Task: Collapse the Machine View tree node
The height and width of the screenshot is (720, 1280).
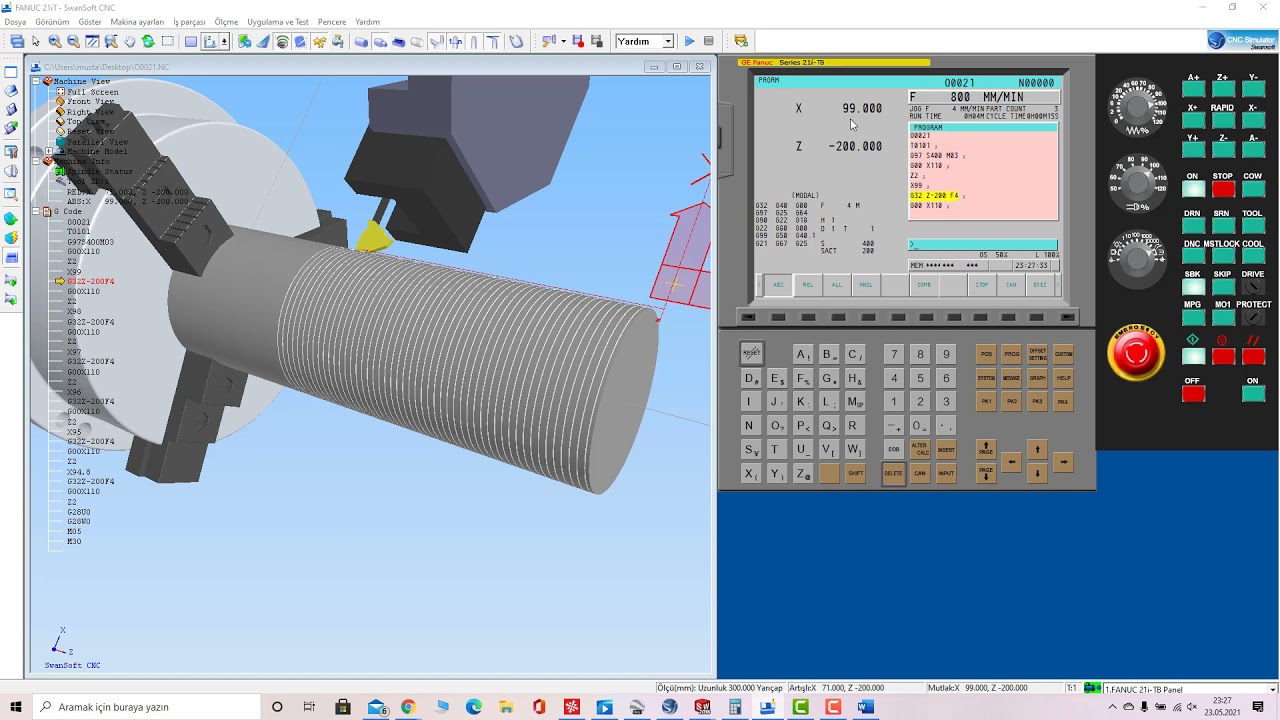Action: pos(37,81)
